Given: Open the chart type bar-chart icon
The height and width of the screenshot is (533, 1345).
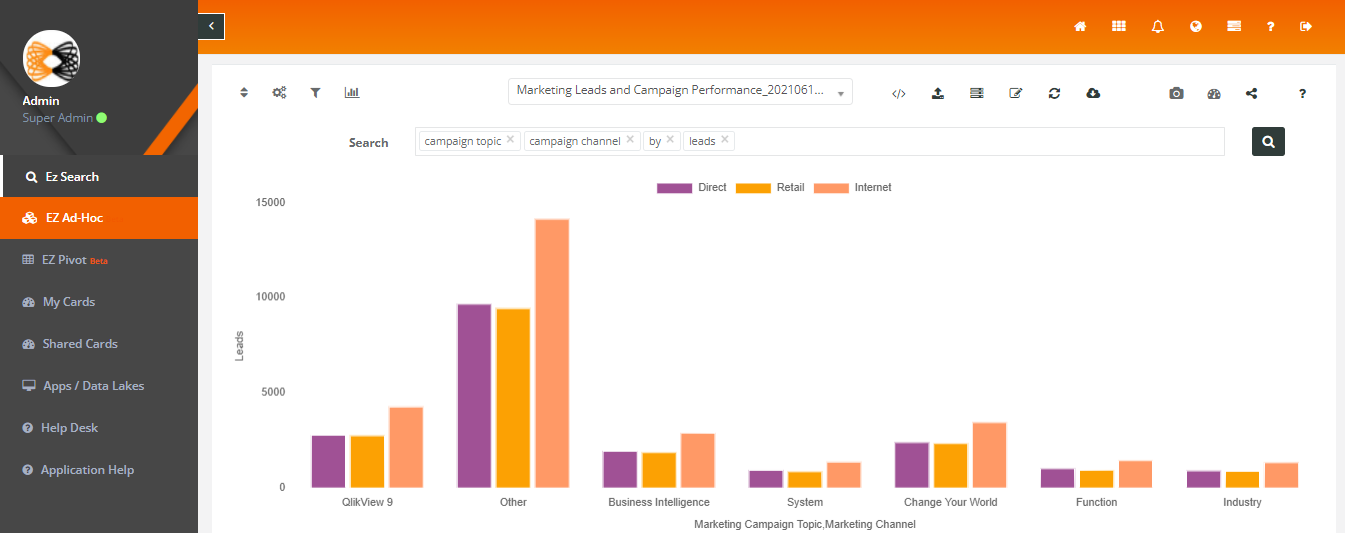Looking at the screenshot, I should tap(352, 92).
